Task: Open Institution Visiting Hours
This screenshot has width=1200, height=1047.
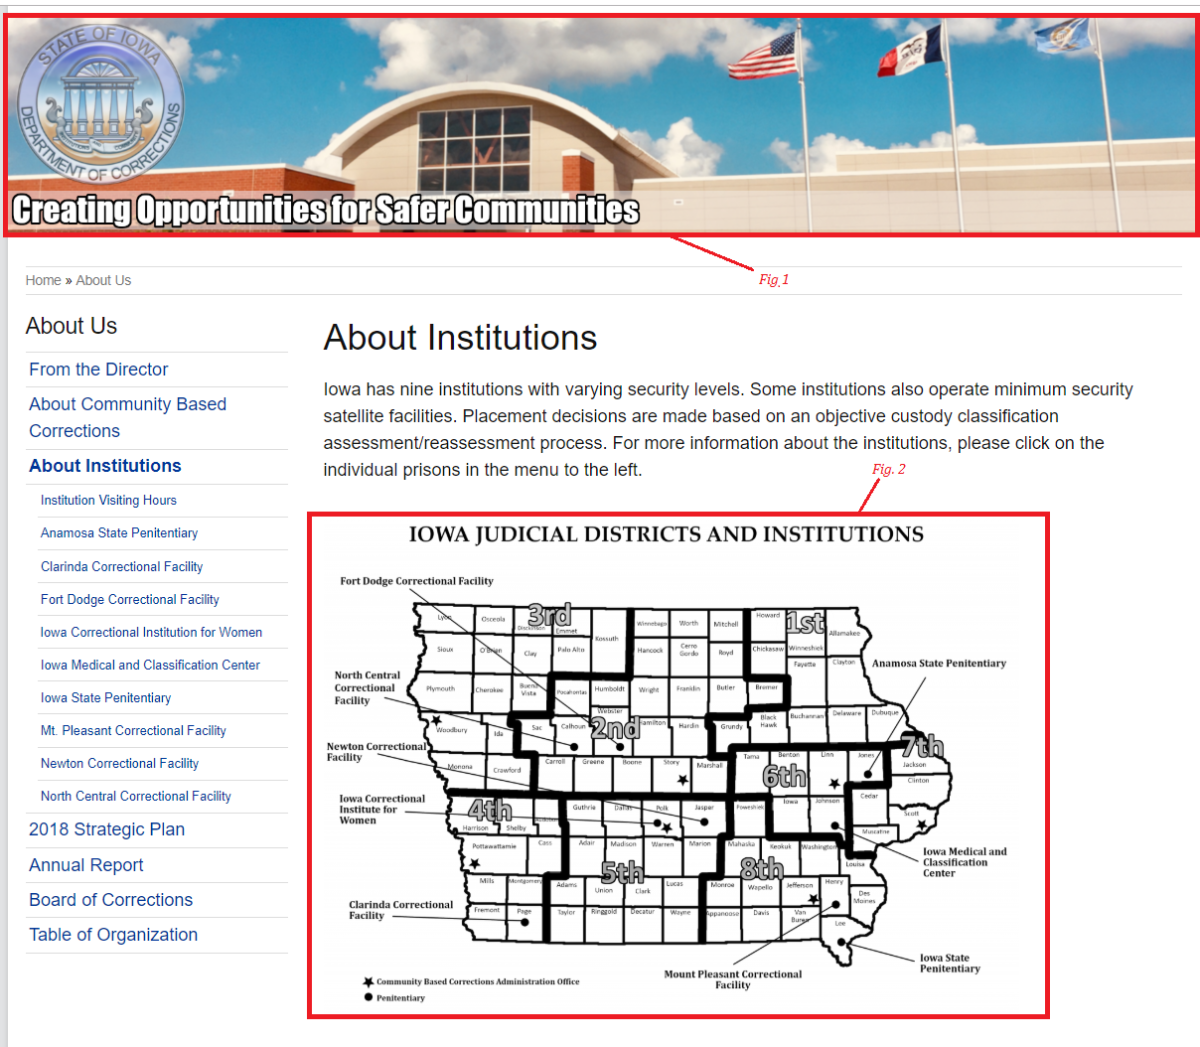Action: tap(108, 500)
